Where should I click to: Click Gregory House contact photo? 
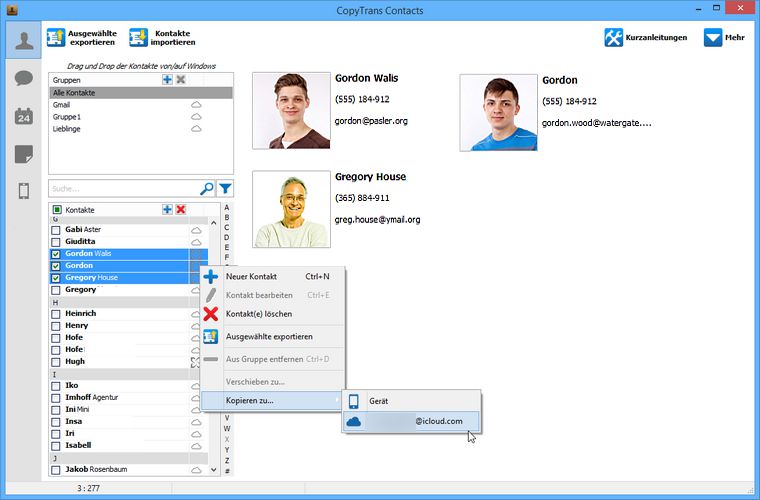point(291,209)
